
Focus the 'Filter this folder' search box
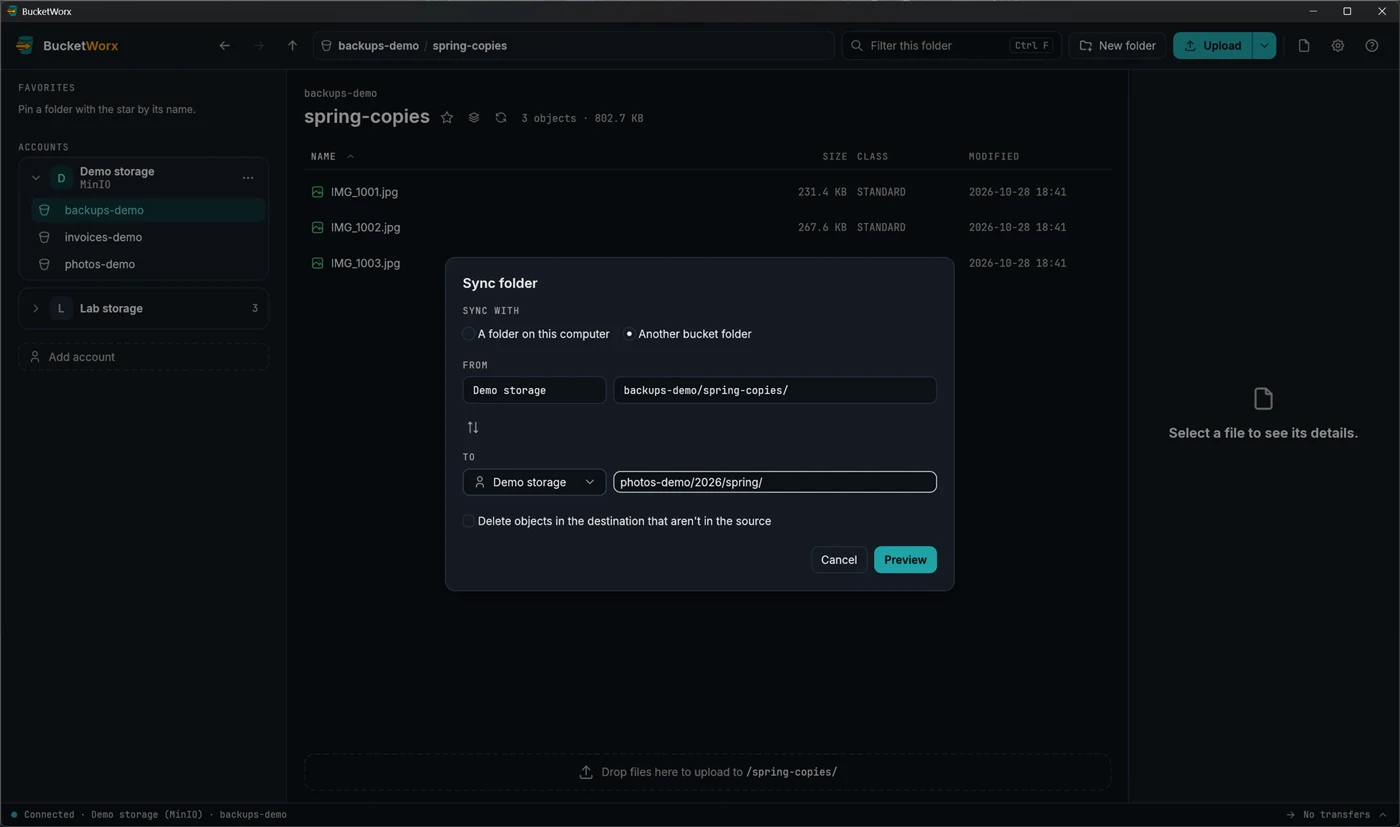pos(951,46)
